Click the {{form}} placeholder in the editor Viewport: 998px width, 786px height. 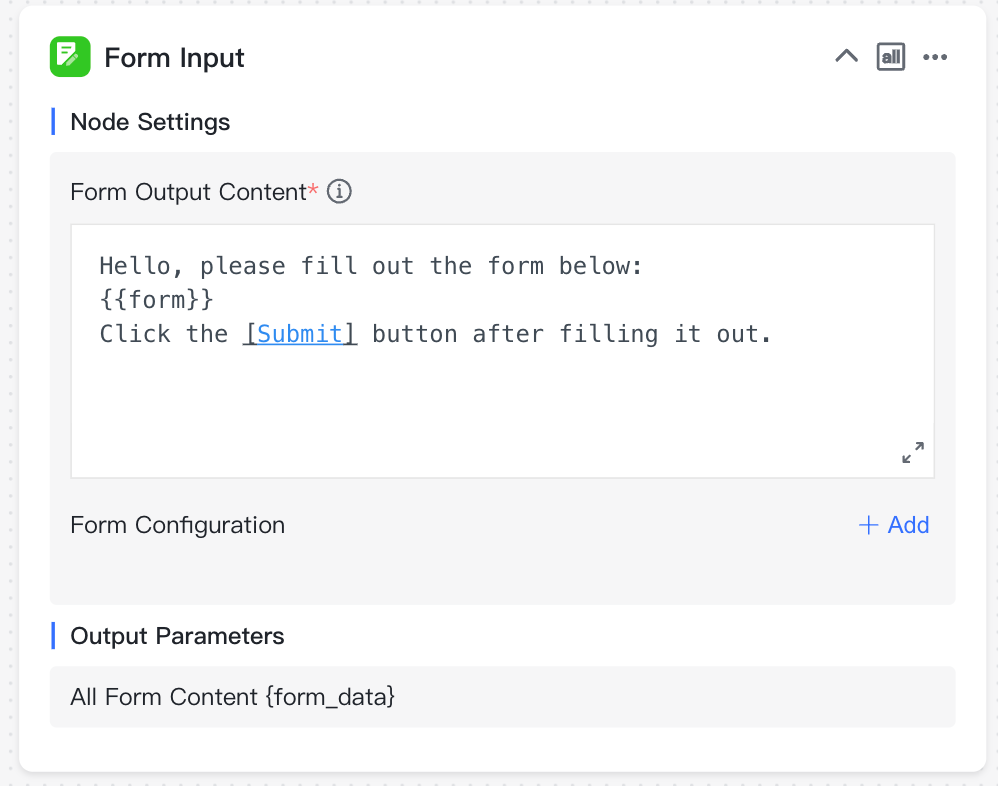[x=157, y=300]
